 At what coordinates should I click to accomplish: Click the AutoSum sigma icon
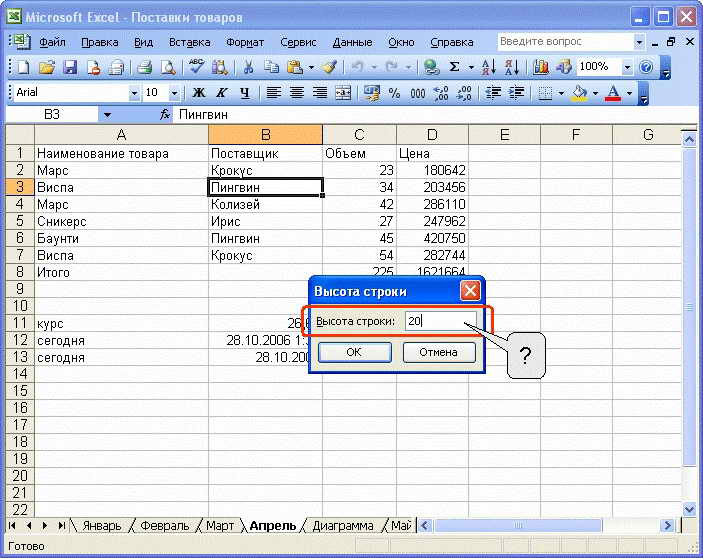[x=454, y=67]
